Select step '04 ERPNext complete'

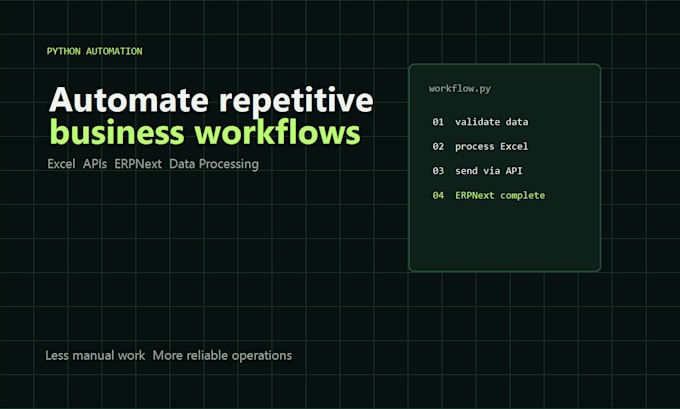(488, 195)
